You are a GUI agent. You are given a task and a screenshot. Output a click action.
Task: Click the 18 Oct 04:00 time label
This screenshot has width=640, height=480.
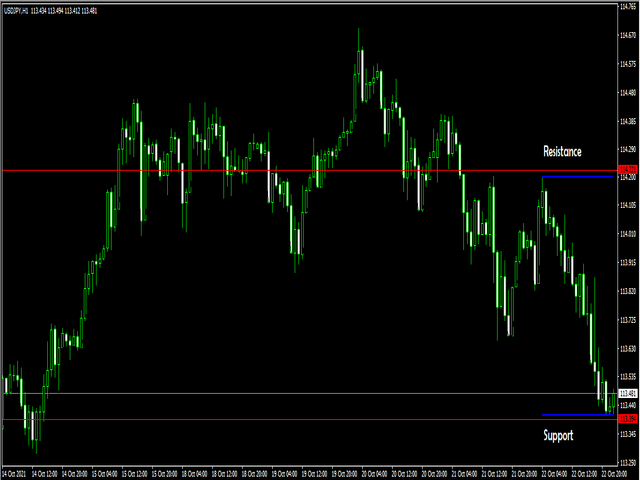click(x=195, y=473)
